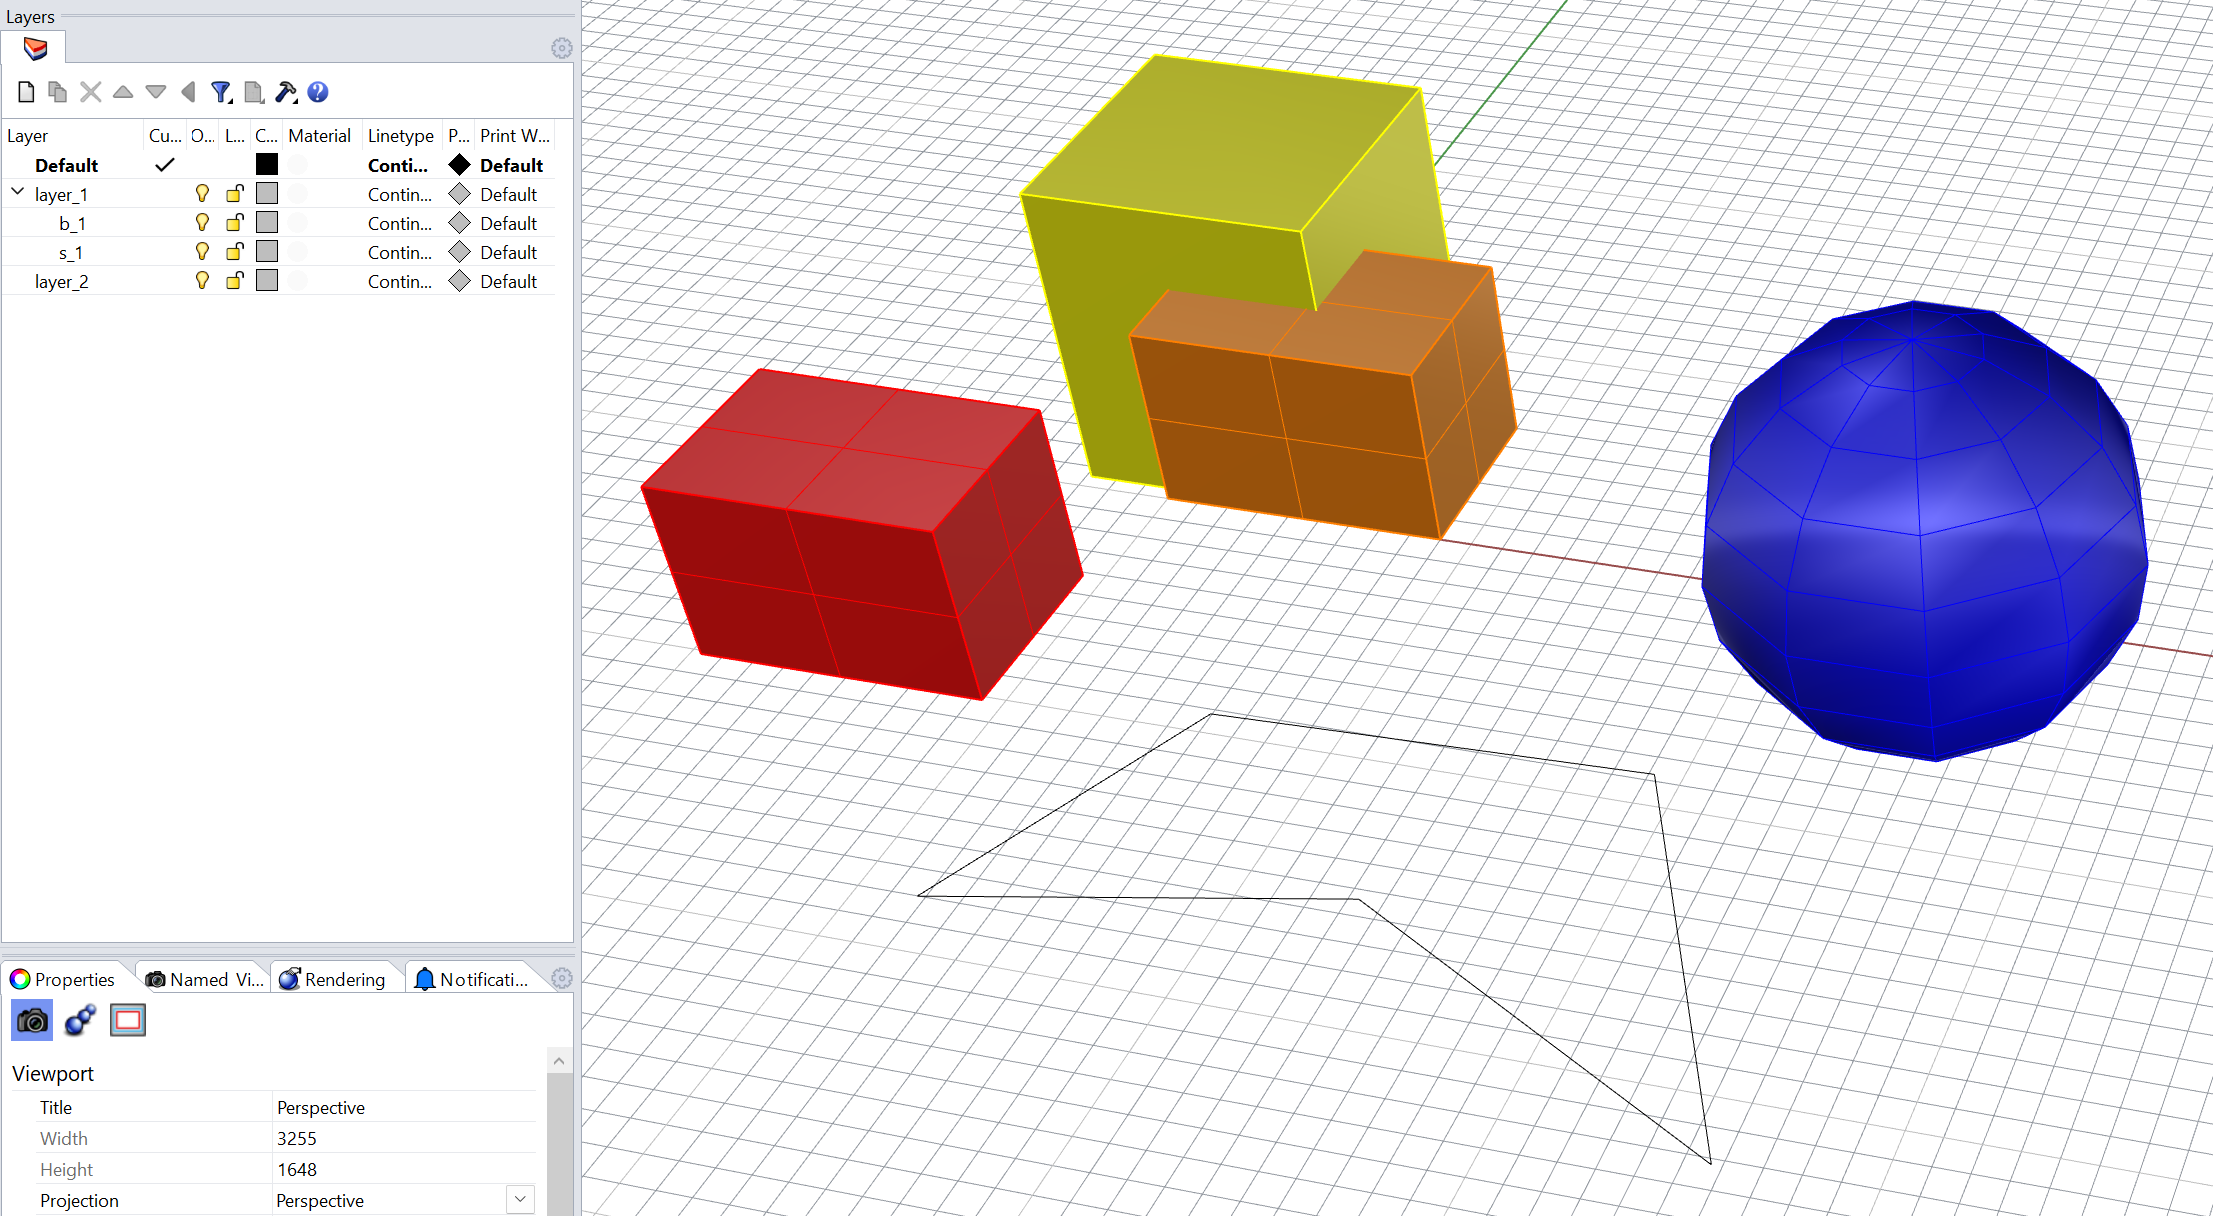Viewport: 2213px width, 1216px height.
Task: Select the red rectangle properties icon
Action: coord(128,1021)
